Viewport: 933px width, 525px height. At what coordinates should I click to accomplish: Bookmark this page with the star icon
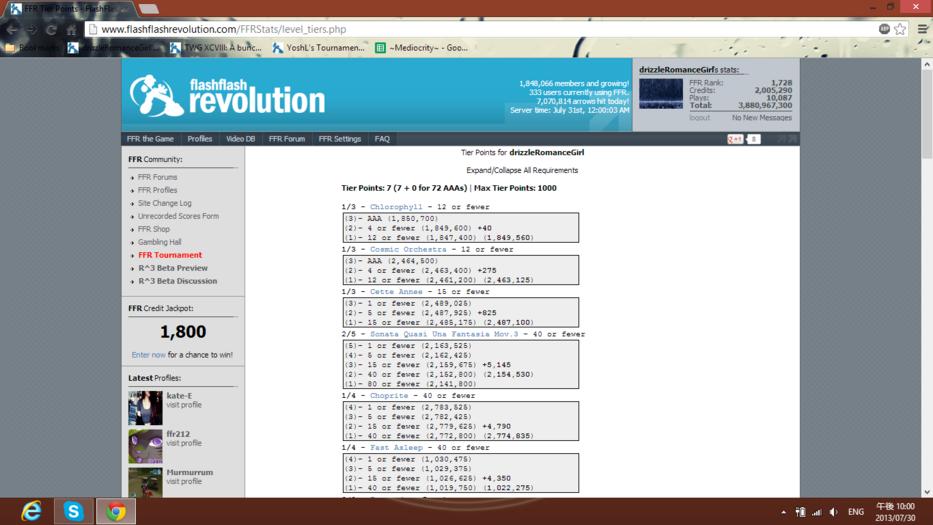[900, 29]
